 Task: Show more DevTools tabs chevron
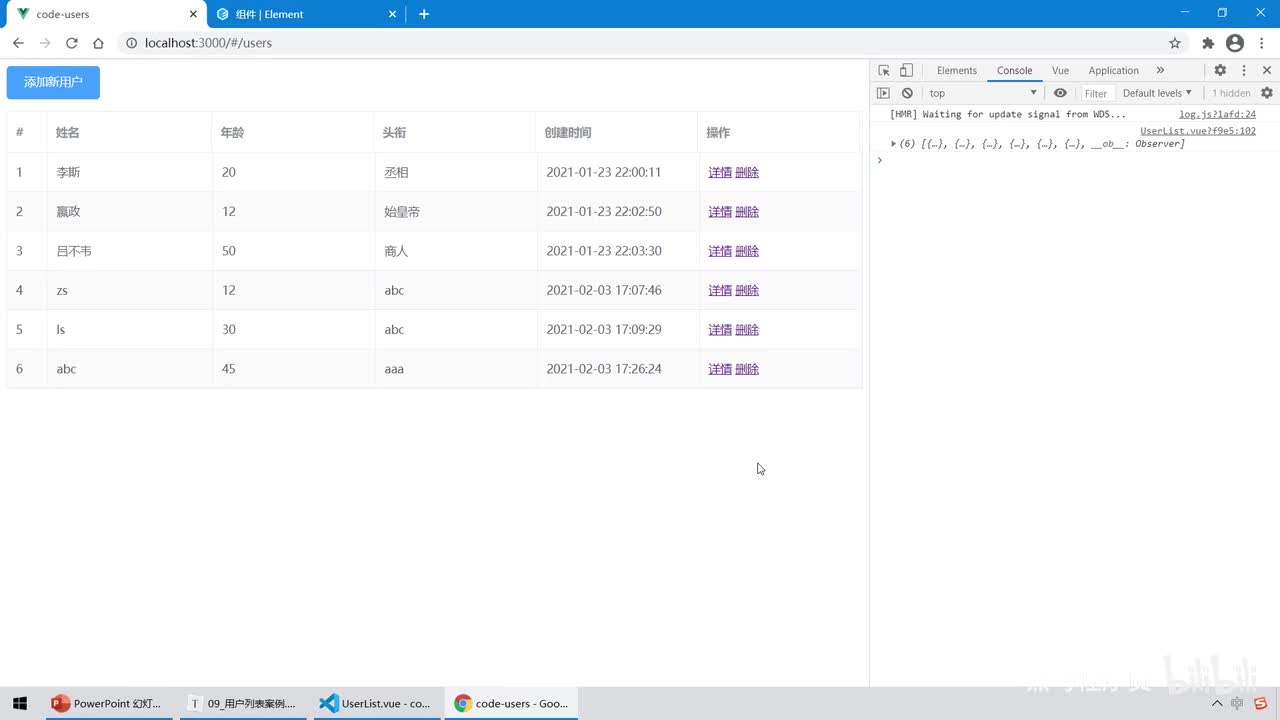[x=1160, y=70]
